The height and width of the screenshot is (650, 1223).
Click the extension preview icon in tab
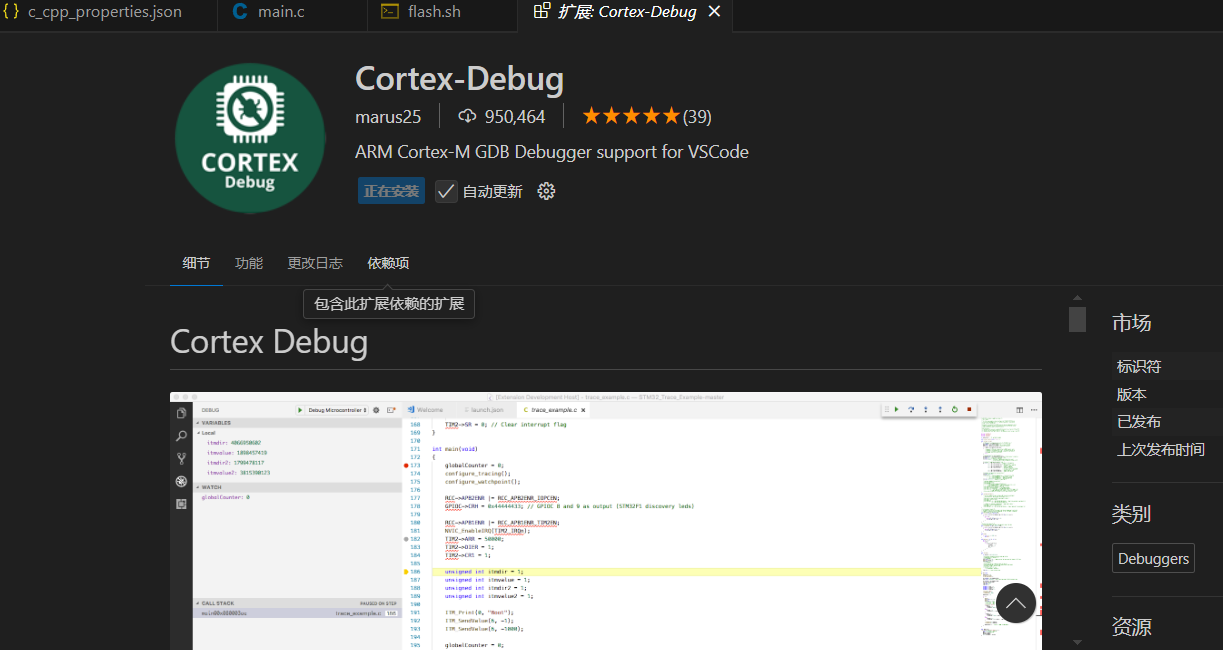tap(541, 12)
